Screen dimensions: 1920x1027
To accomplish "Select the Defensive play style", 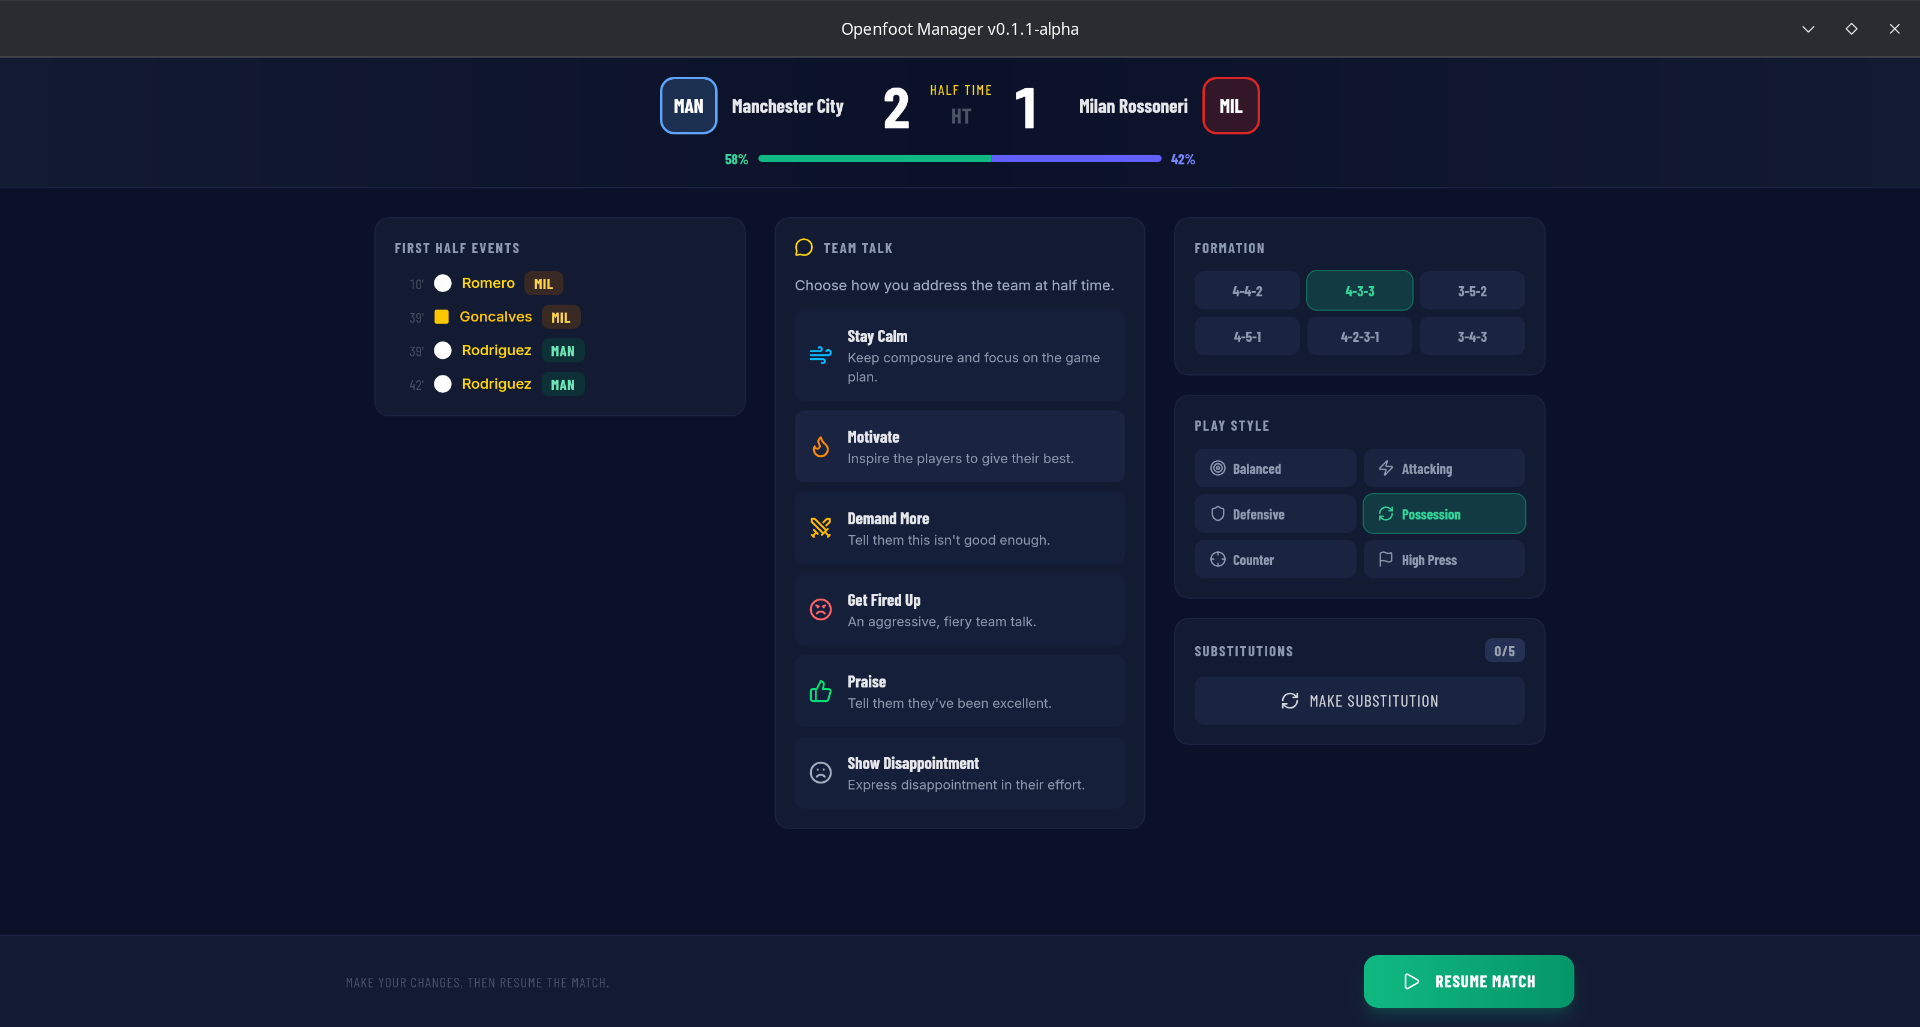I will (1275, 514).
